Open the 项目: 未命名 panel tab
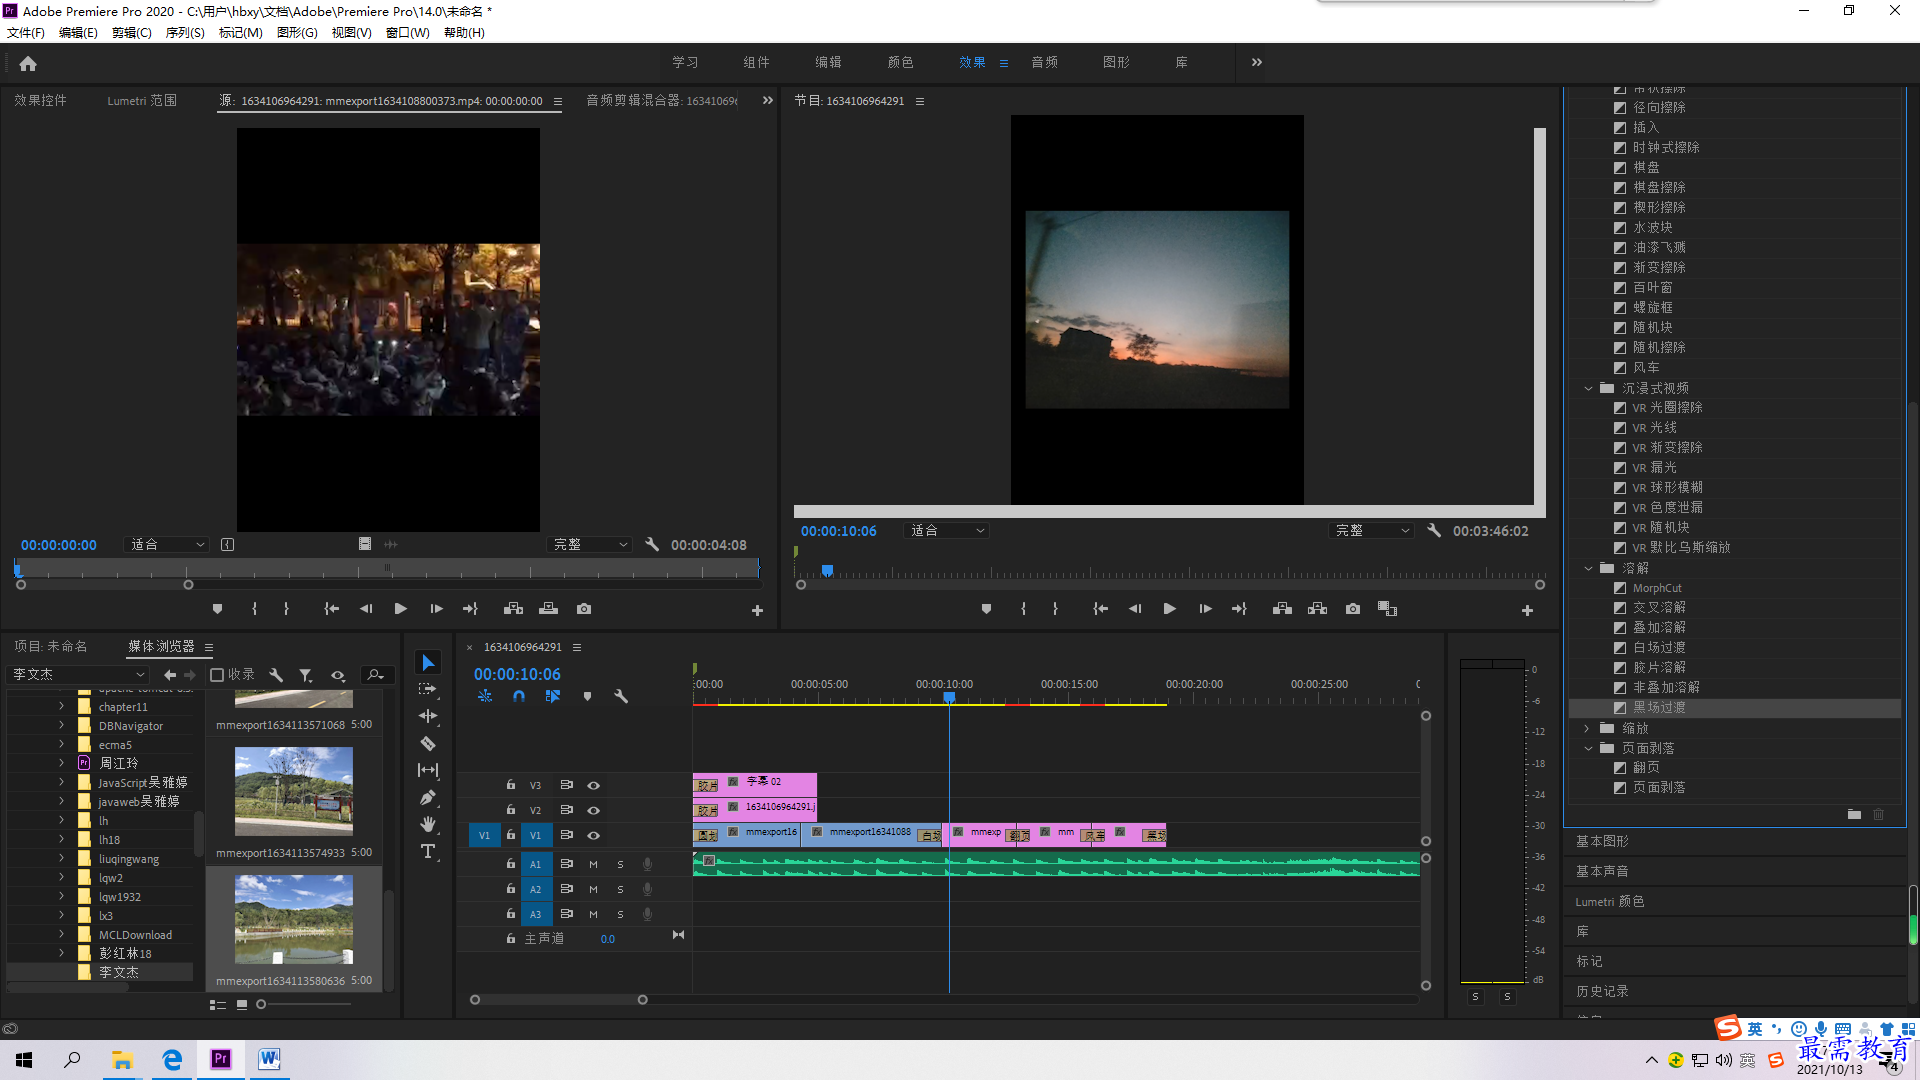1920x1080 pixels. 50,646
